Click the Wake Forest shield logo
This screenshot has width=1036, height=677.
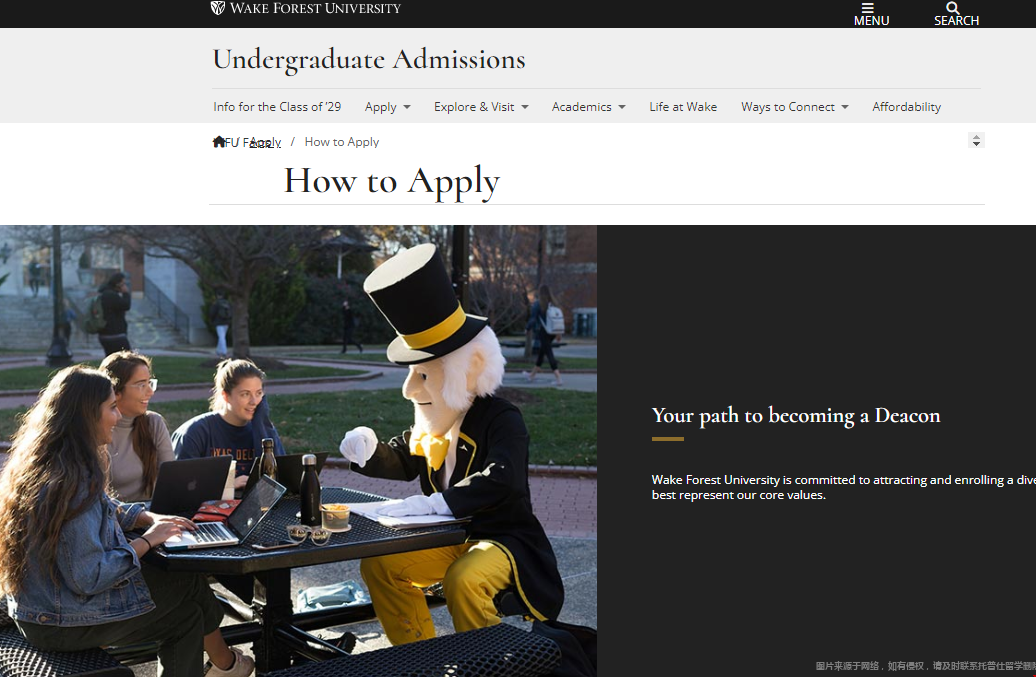217,8
